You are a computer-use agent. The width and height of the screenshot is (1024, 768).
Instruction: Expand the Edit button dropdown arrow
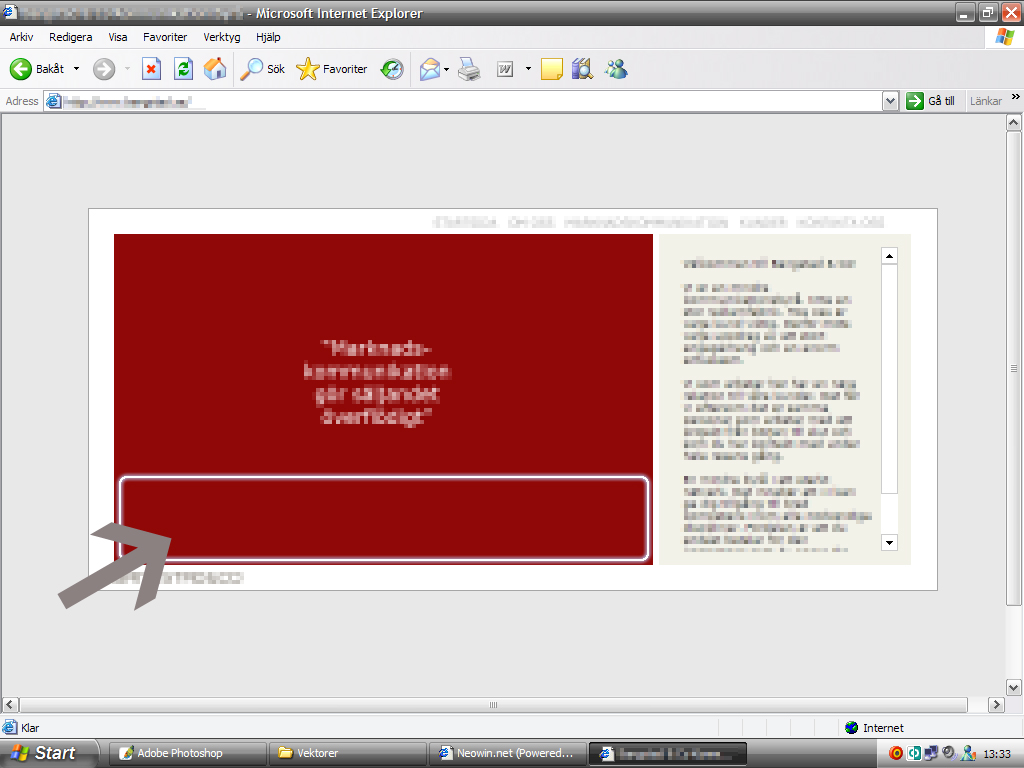pos(528,69)
